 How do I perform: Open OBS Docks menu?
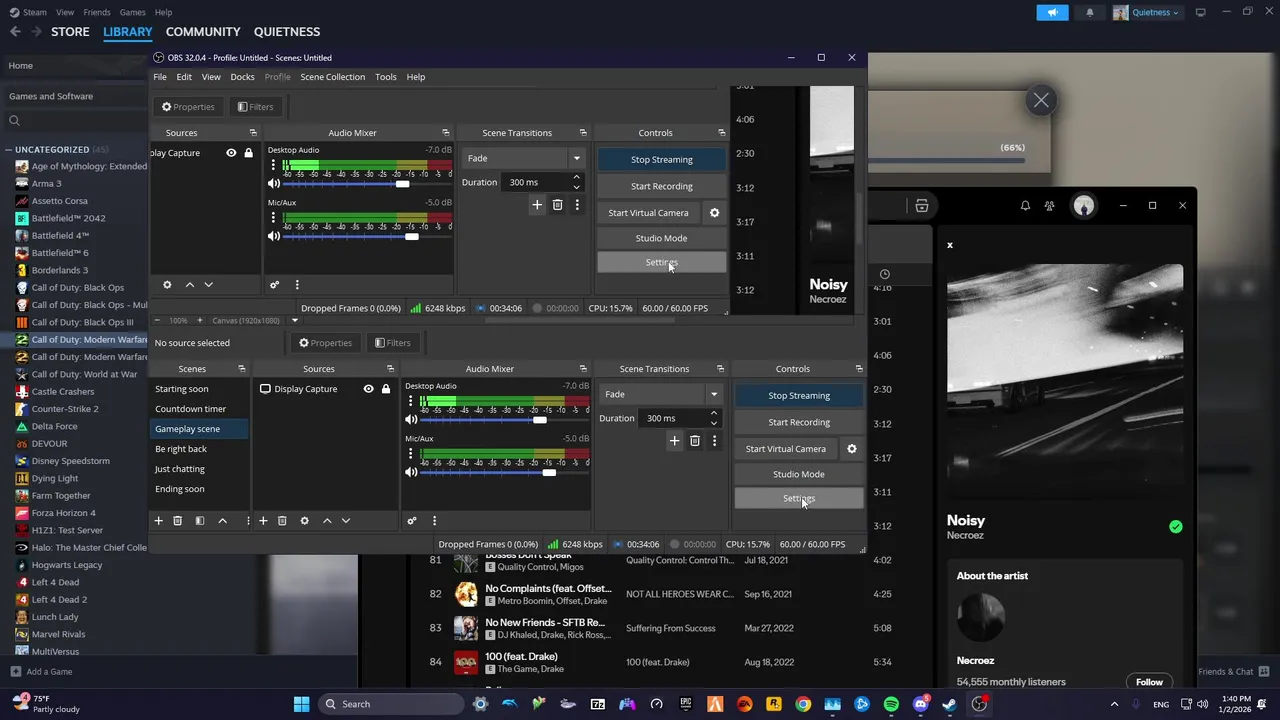242,77
